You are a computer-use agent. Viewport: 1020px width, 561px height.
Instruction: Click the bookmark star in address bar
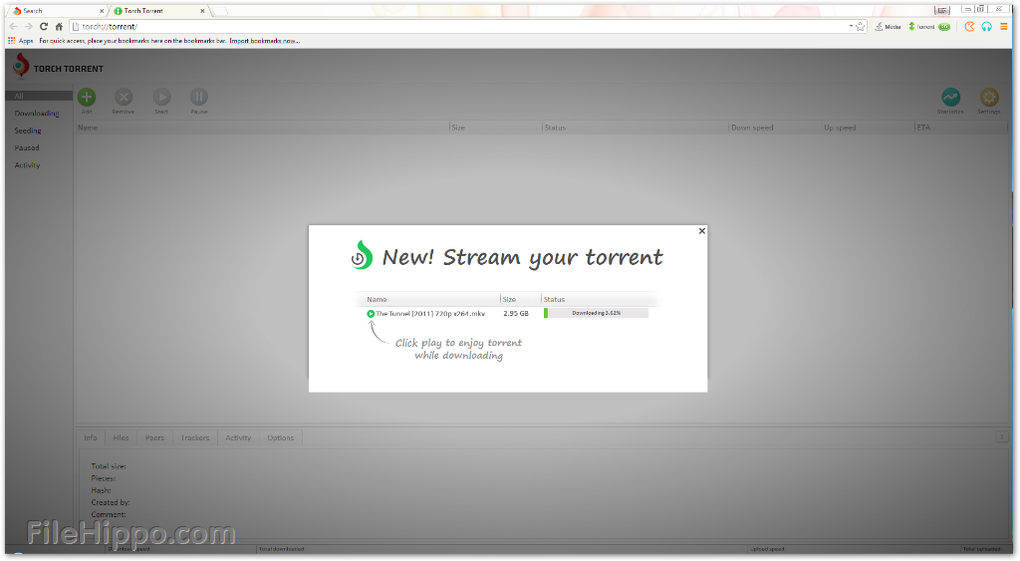(x=860, y=27)
